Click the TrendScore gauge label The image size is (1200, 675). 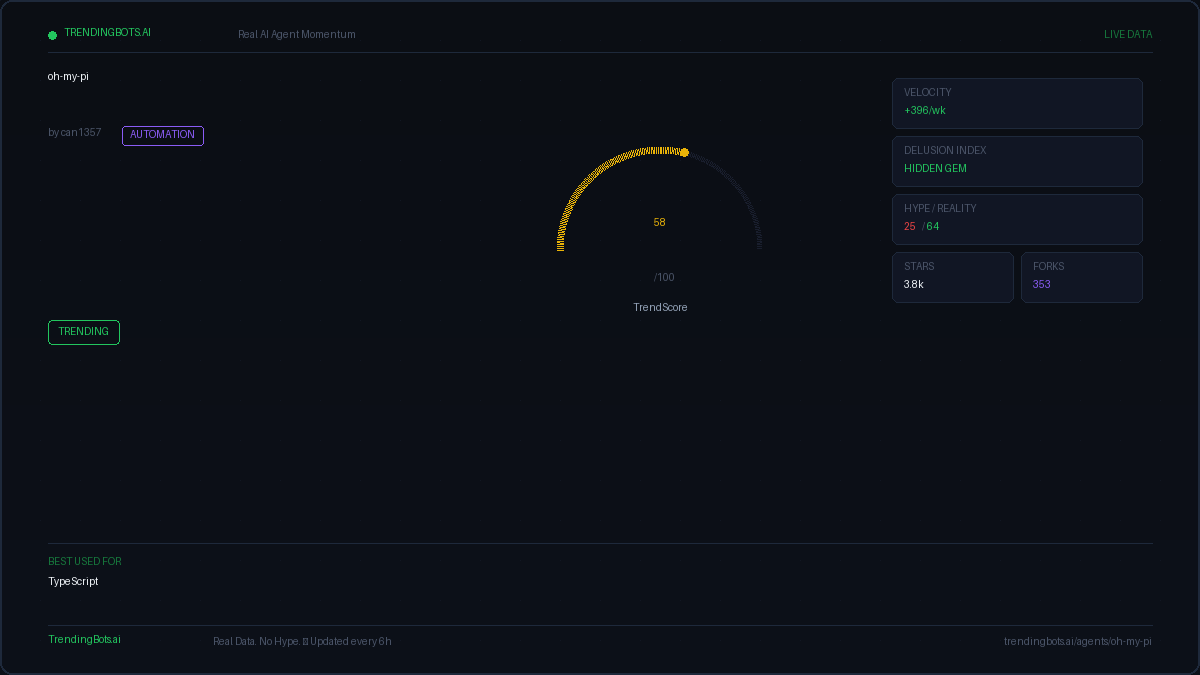pyautogui.click(x=660, y=308)
